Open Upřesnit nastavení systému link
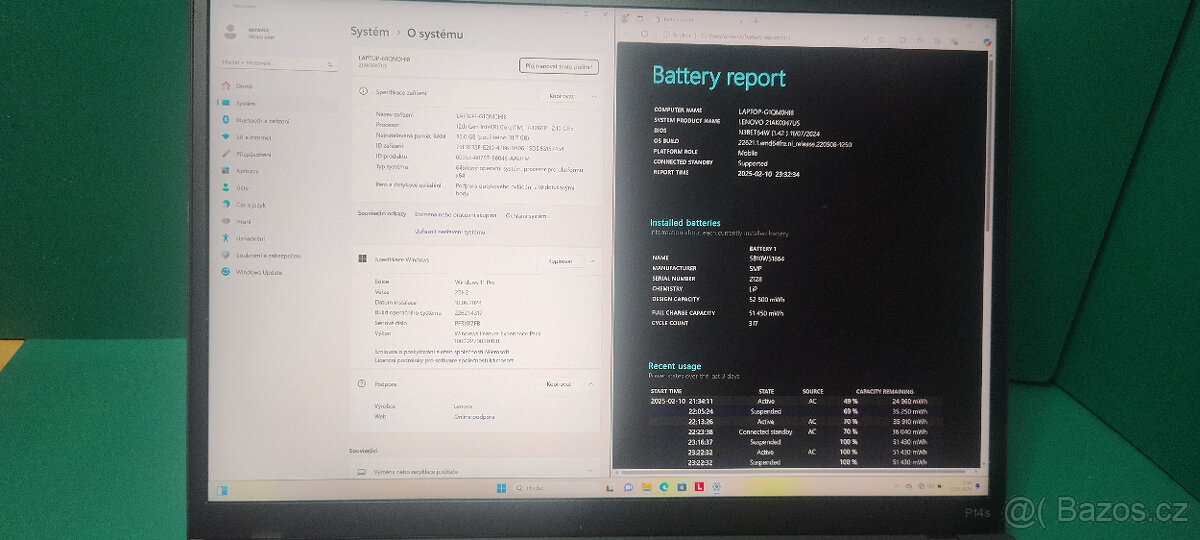Image resolution: width=1200 pixels, height=540 pixels. coord(451,231)
